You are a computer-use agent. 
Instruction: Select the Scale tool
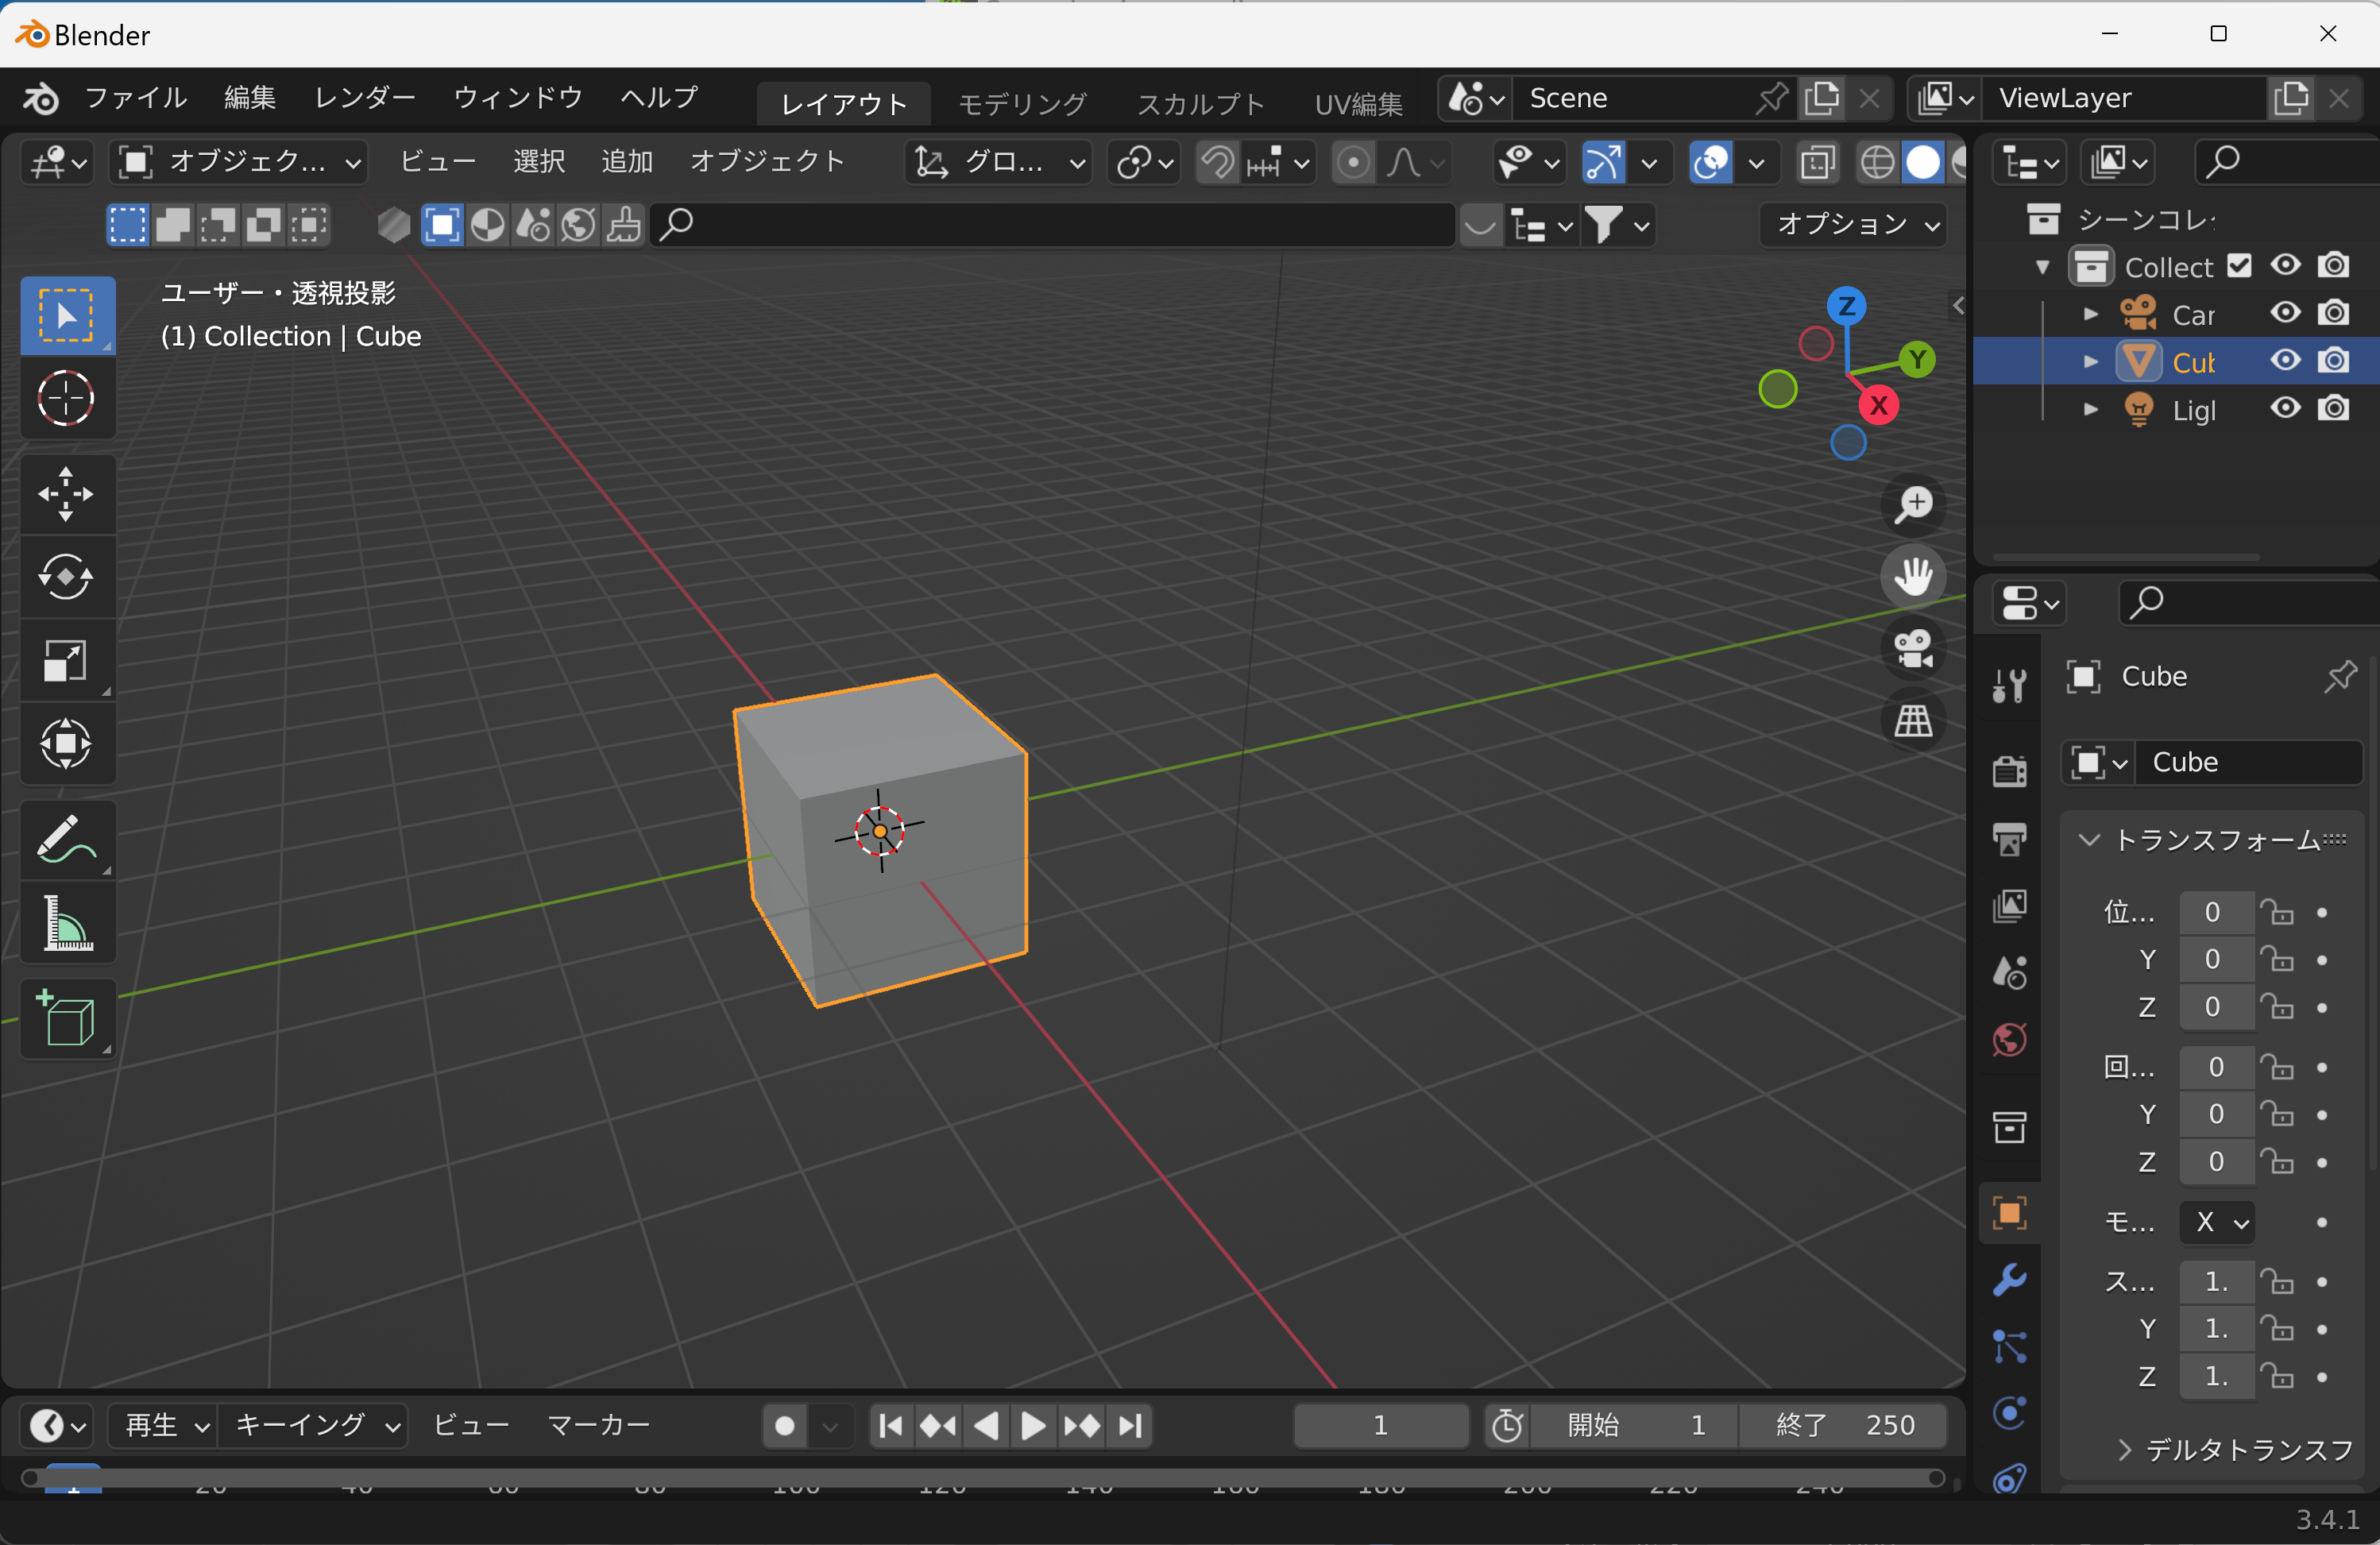66,660
